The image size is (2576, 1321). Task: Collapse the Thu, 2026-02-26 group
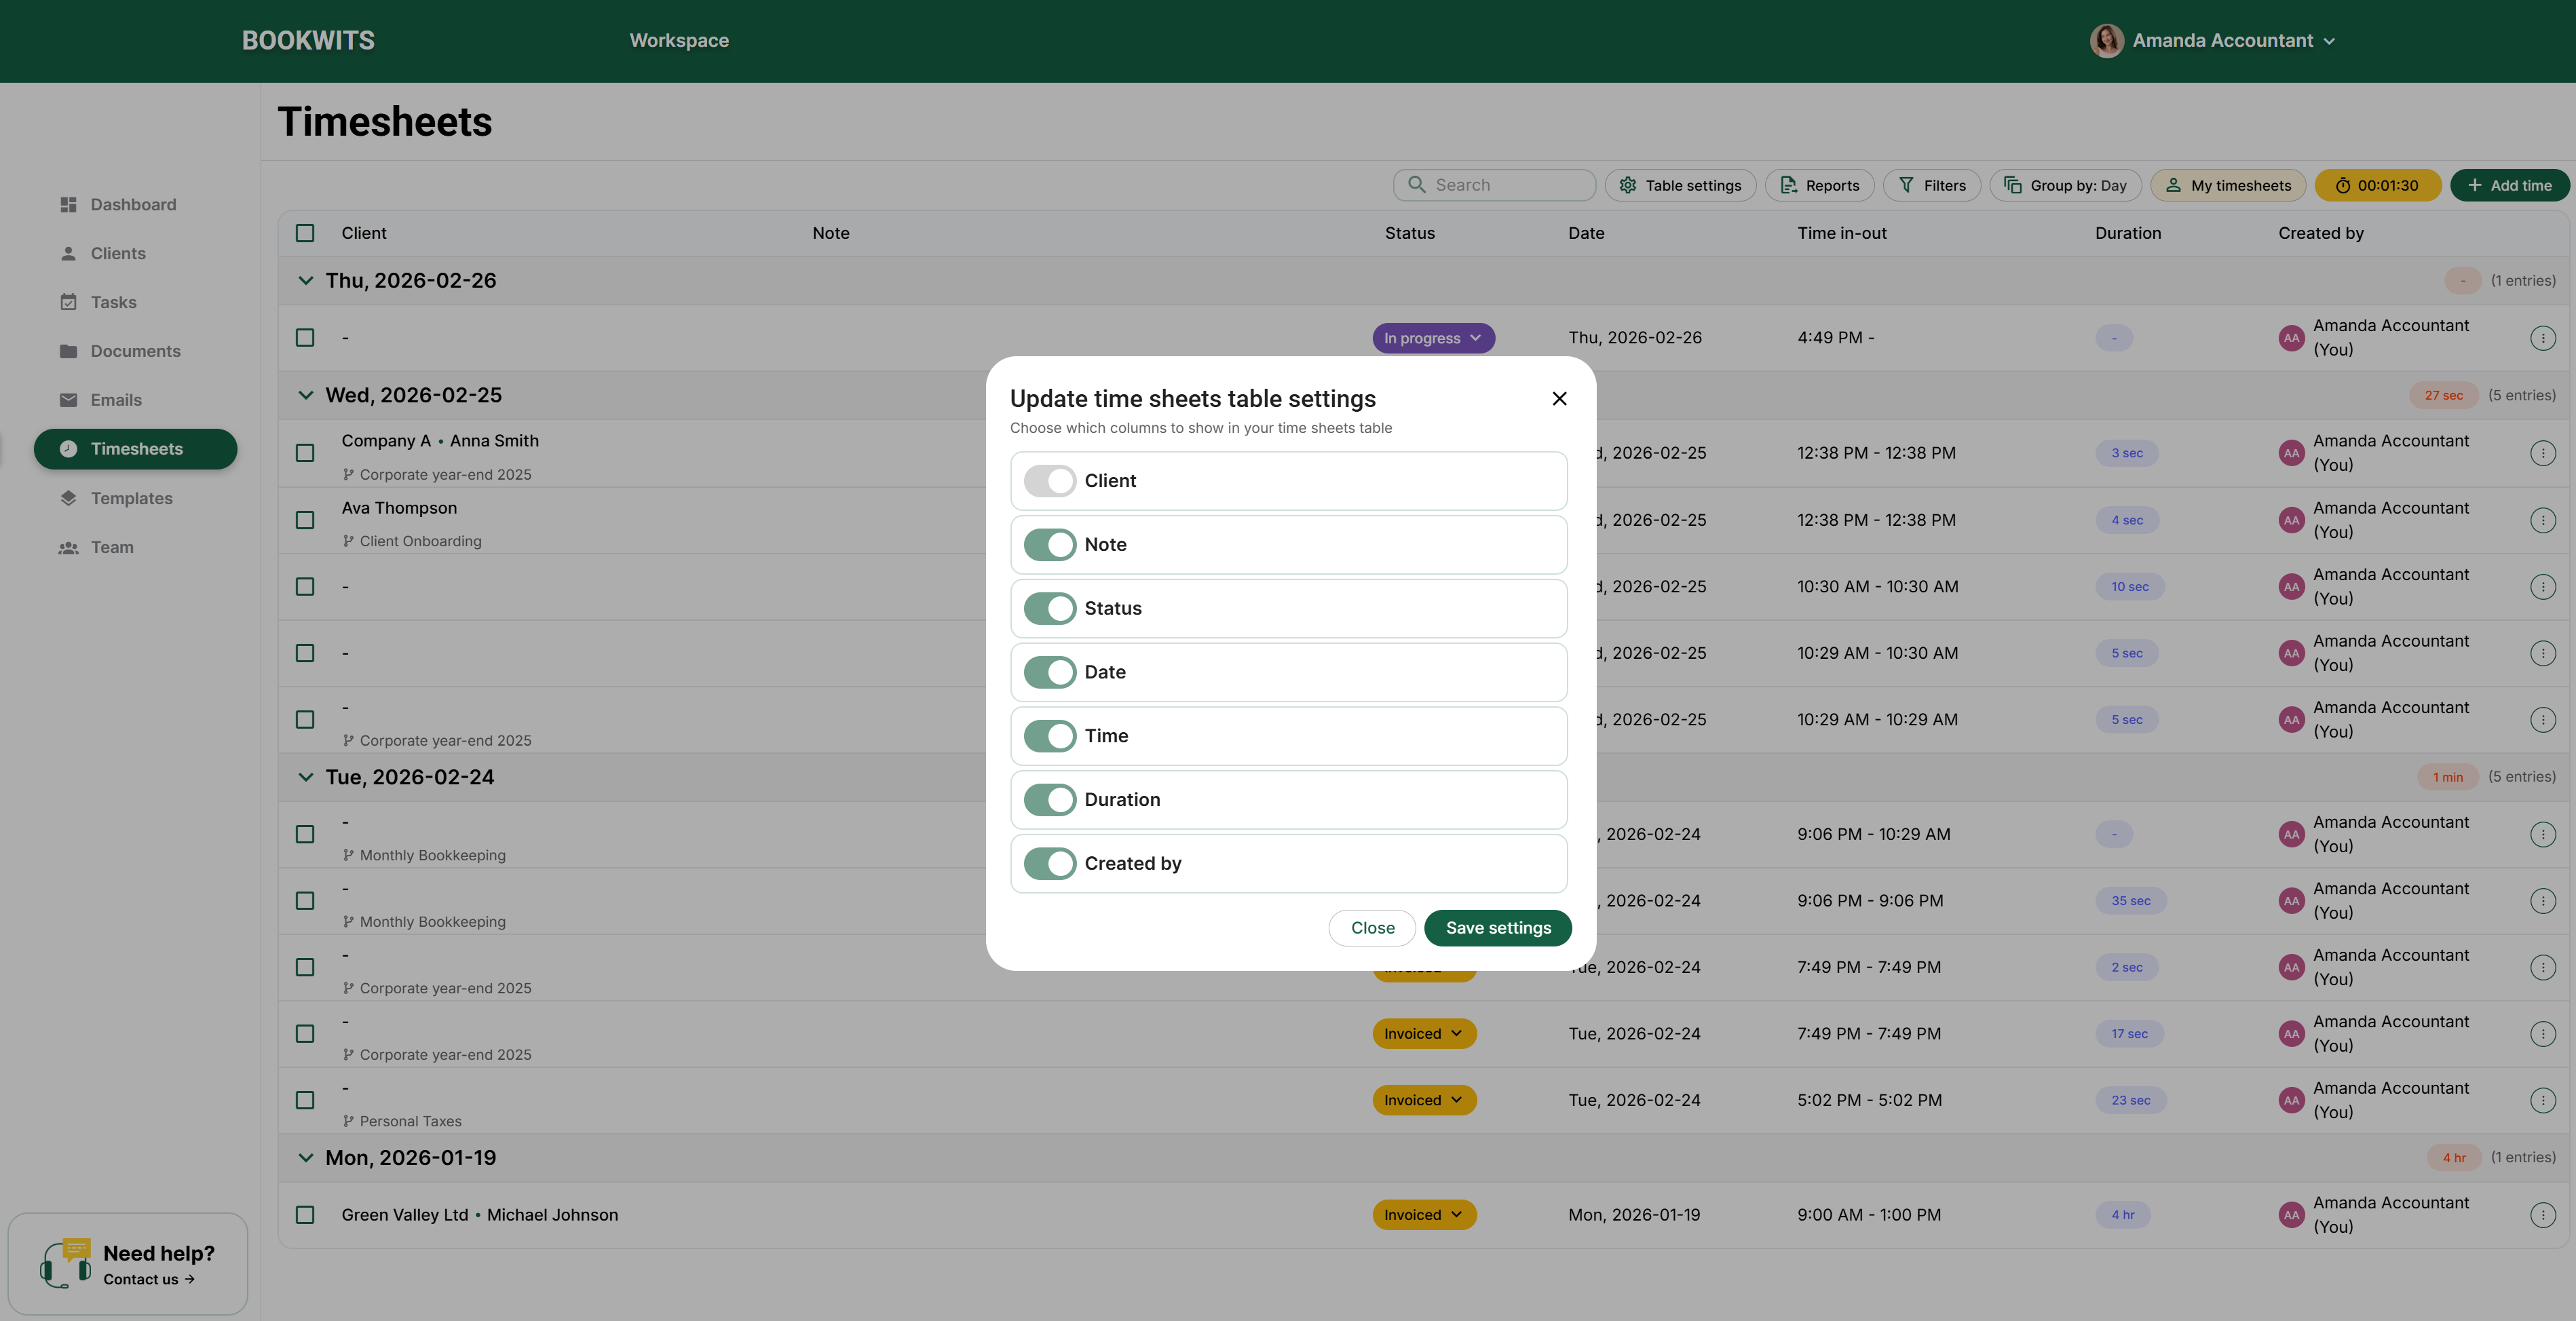[x=305, y=281]
